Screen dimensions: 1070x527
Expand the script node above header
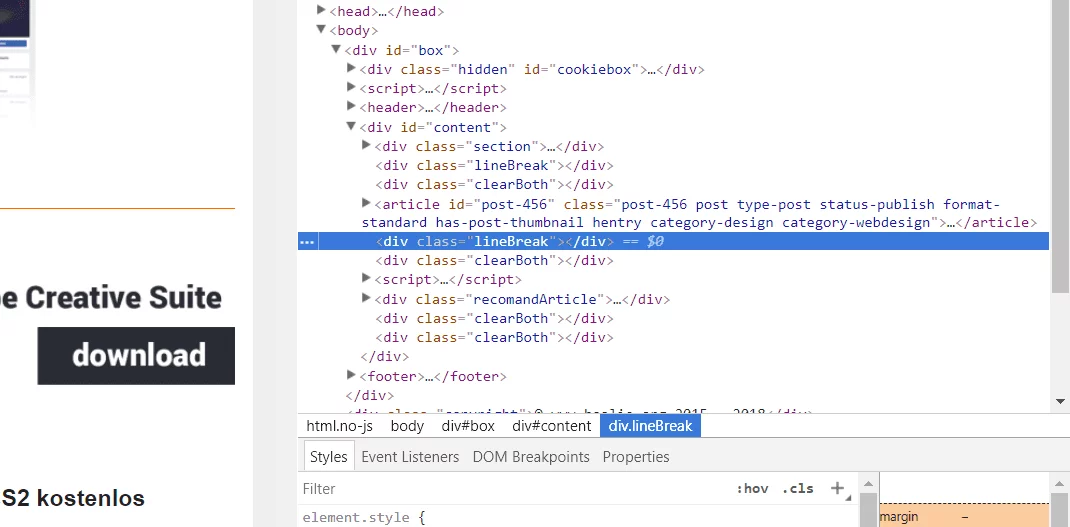(x=351, y=87)
